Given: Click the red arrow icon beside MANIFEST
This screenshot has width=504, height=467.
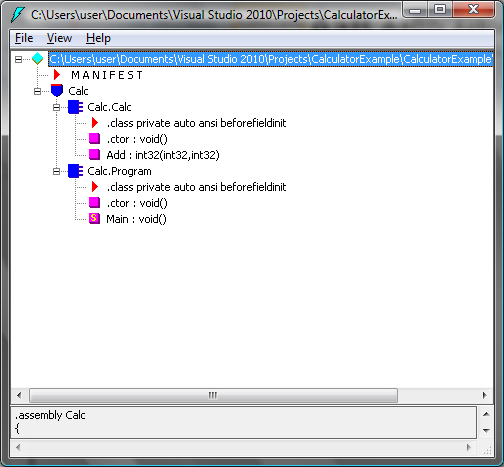Looking at the screenshot, I should point(57,75).
